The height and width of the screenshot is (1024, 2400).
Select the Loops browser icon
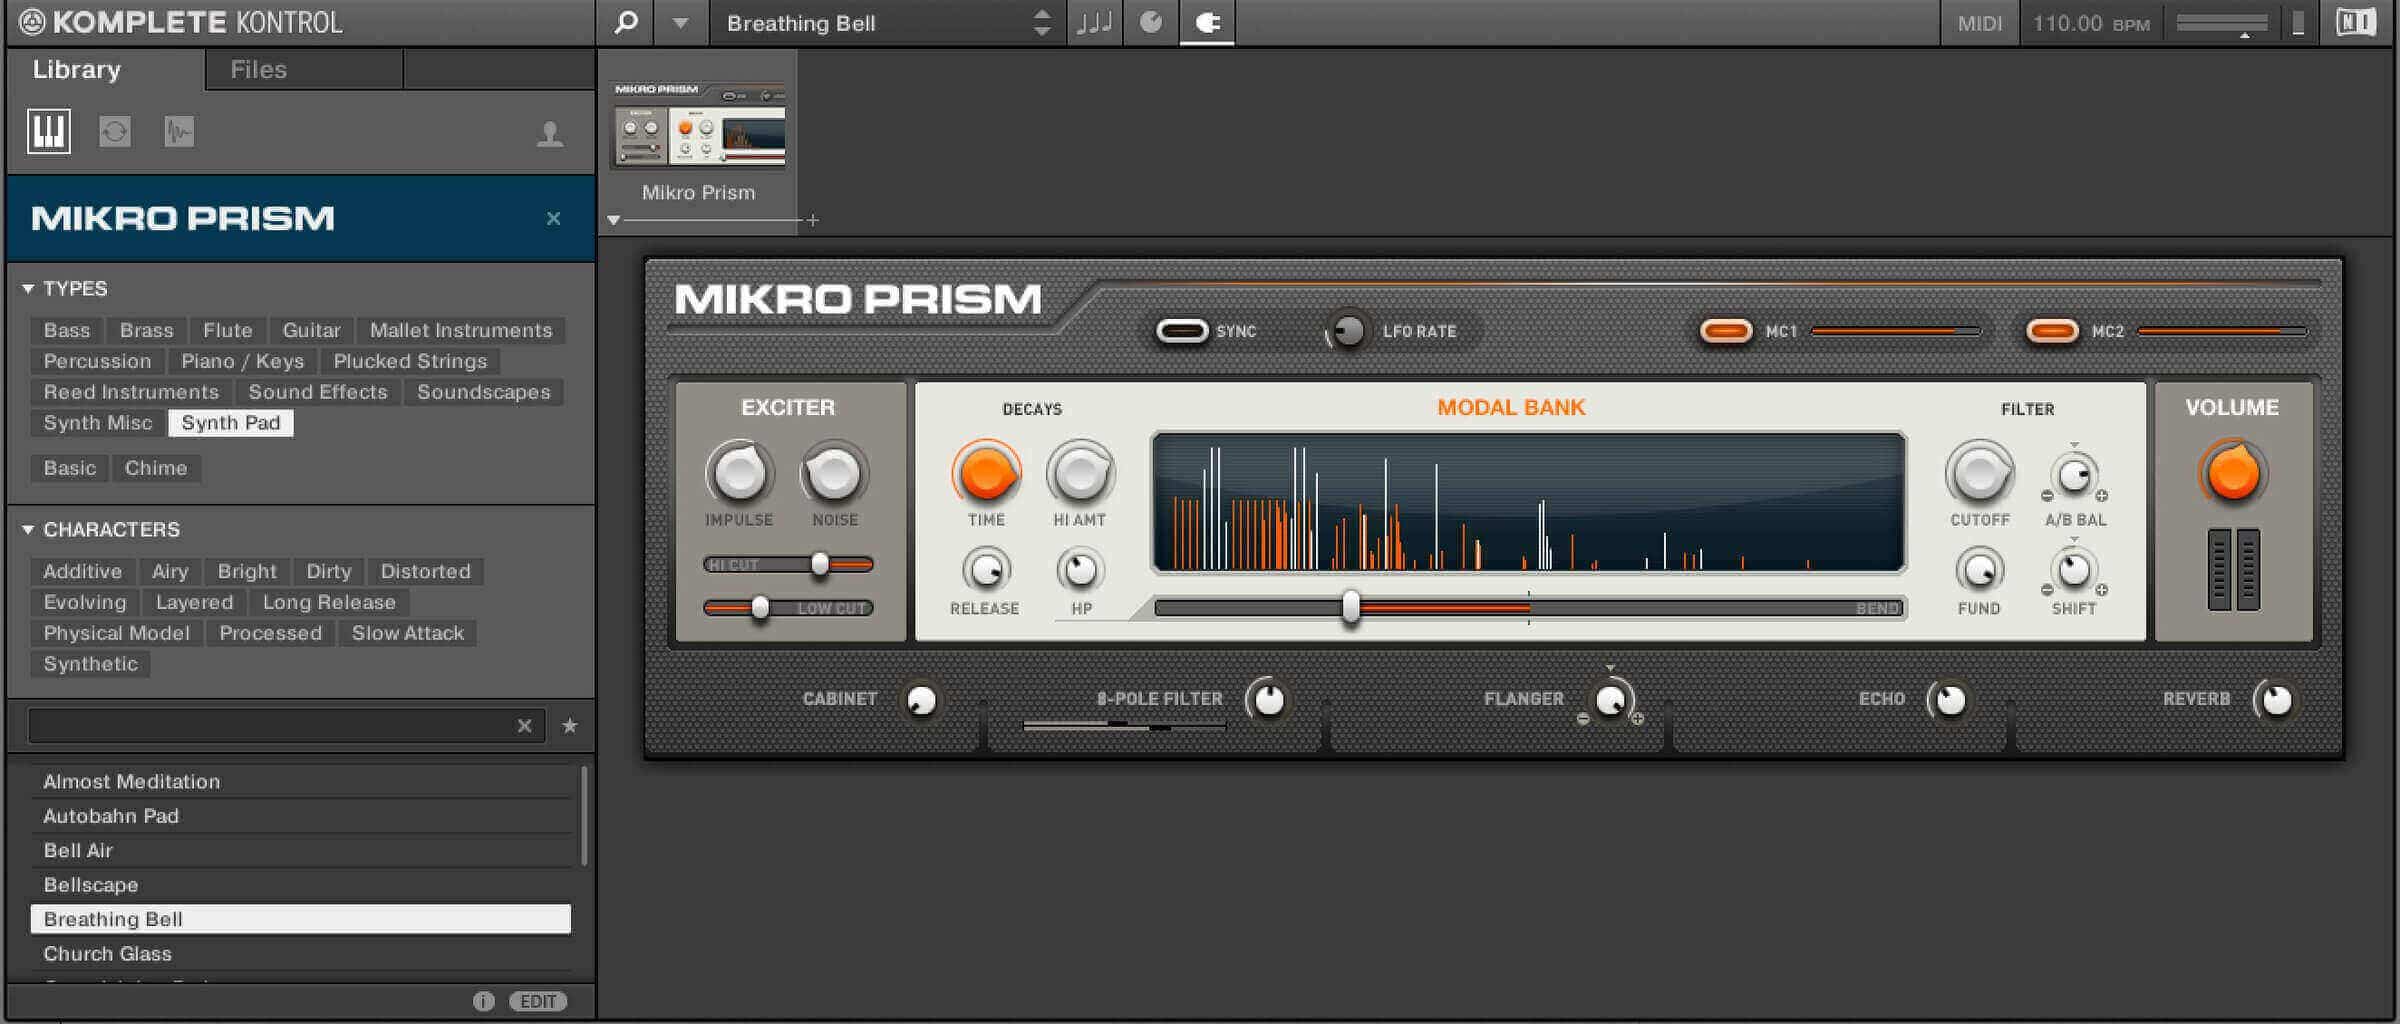pos(115,131)
